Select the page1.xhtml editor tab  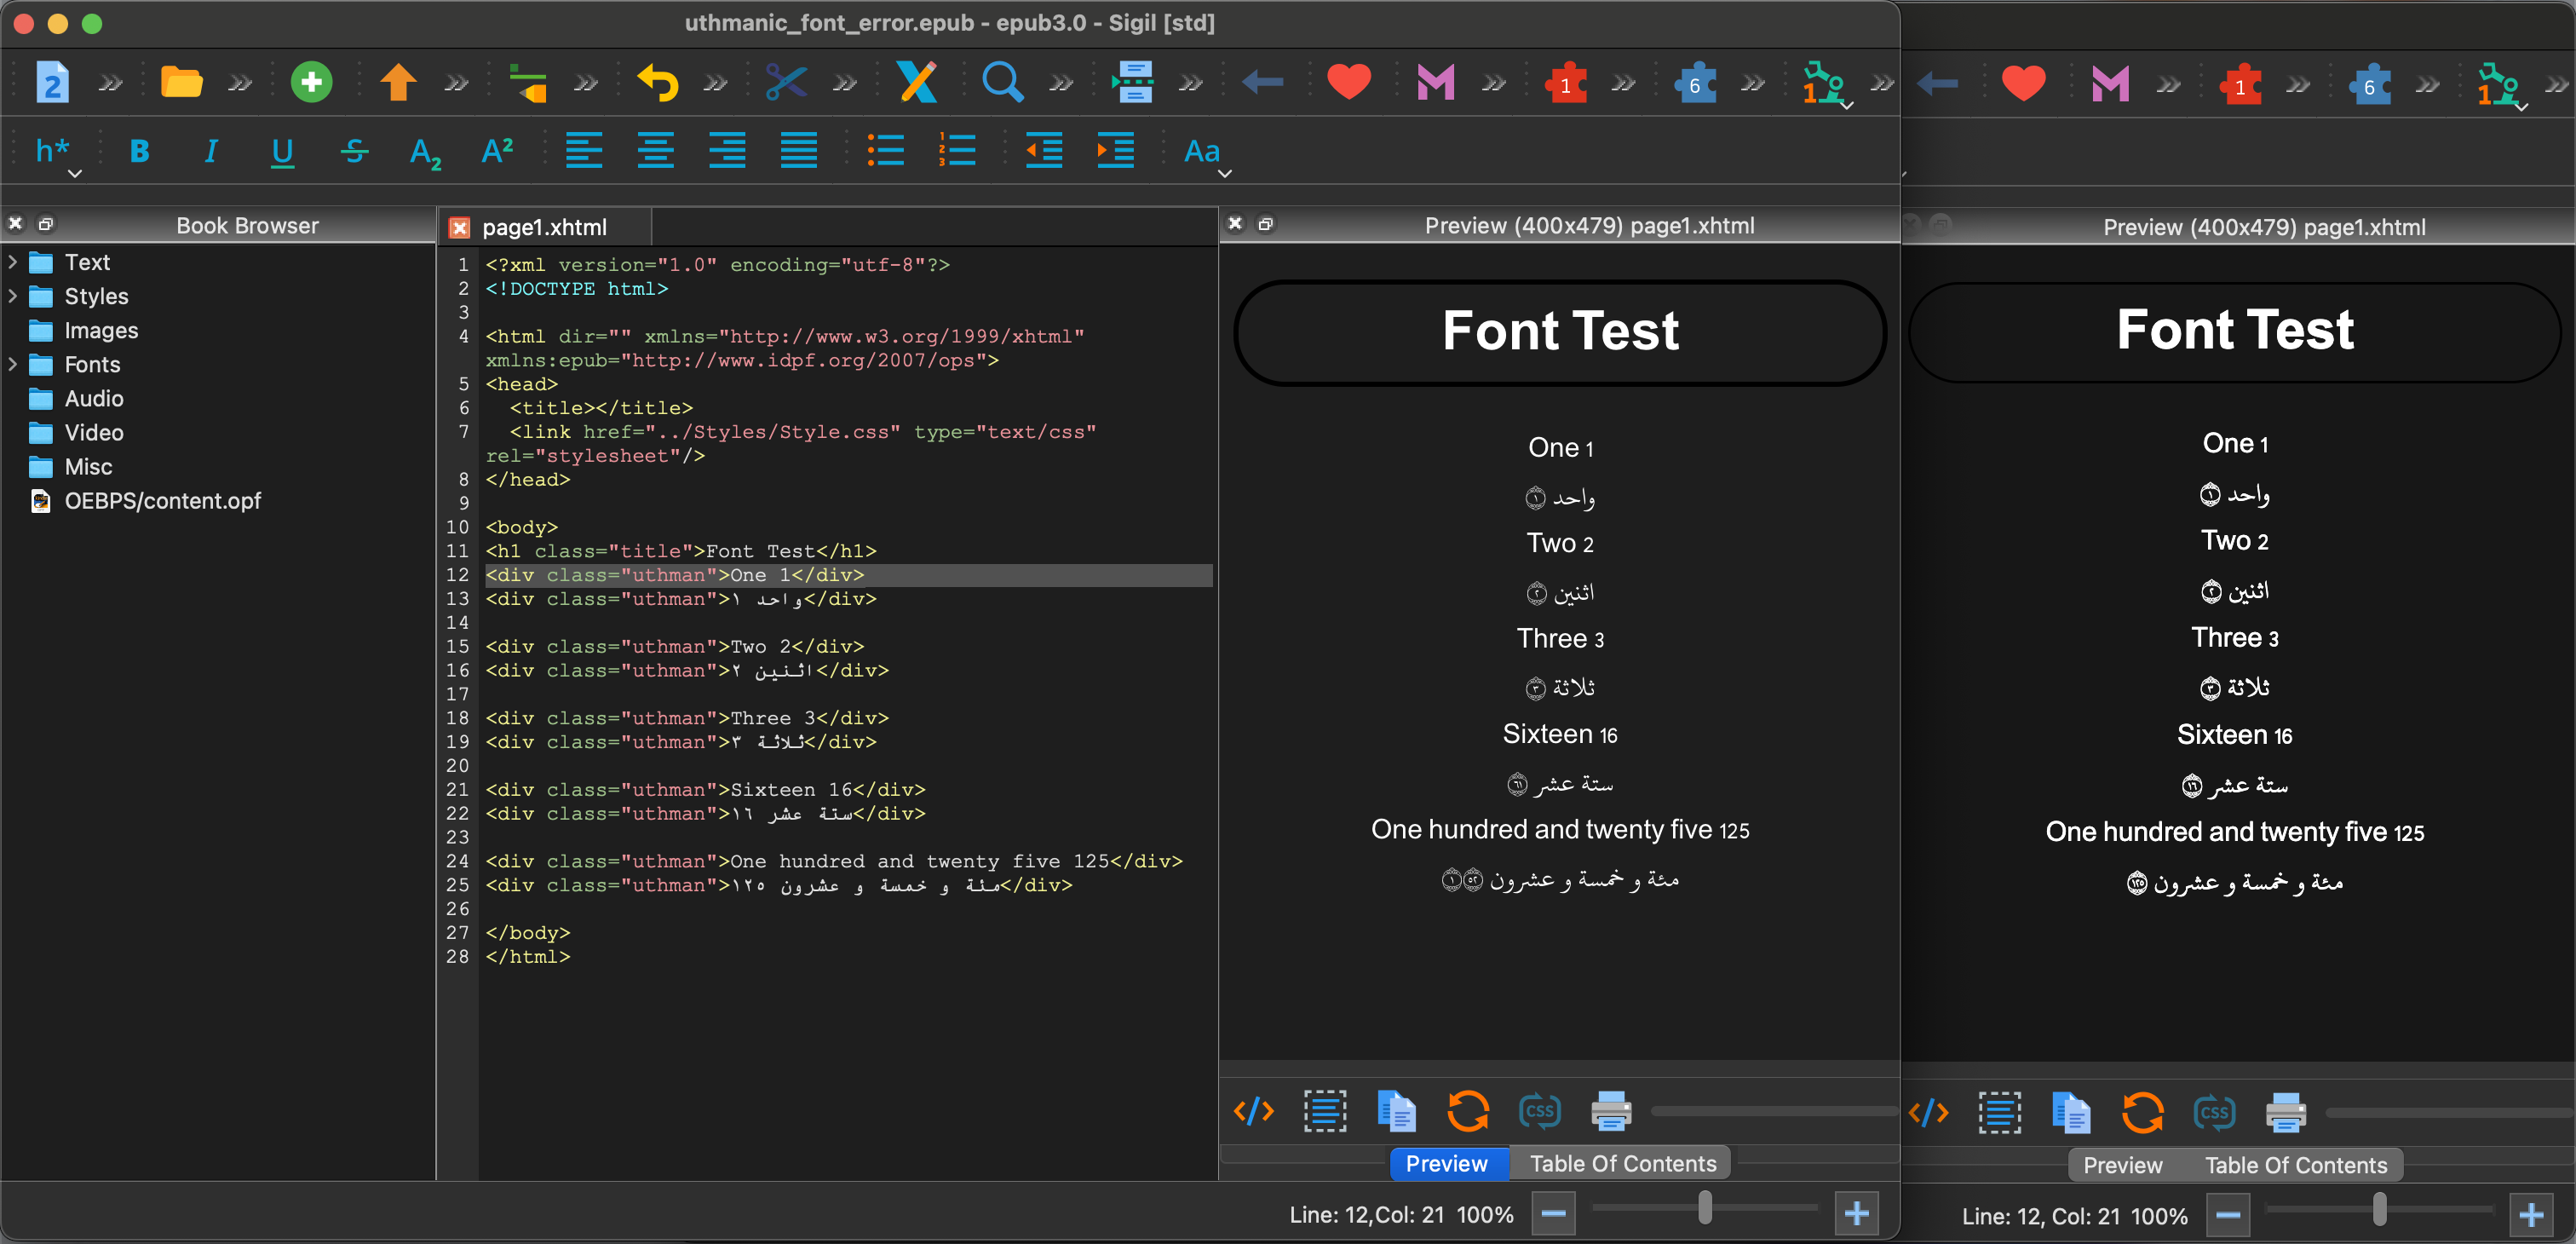click(x=544, y=227)
